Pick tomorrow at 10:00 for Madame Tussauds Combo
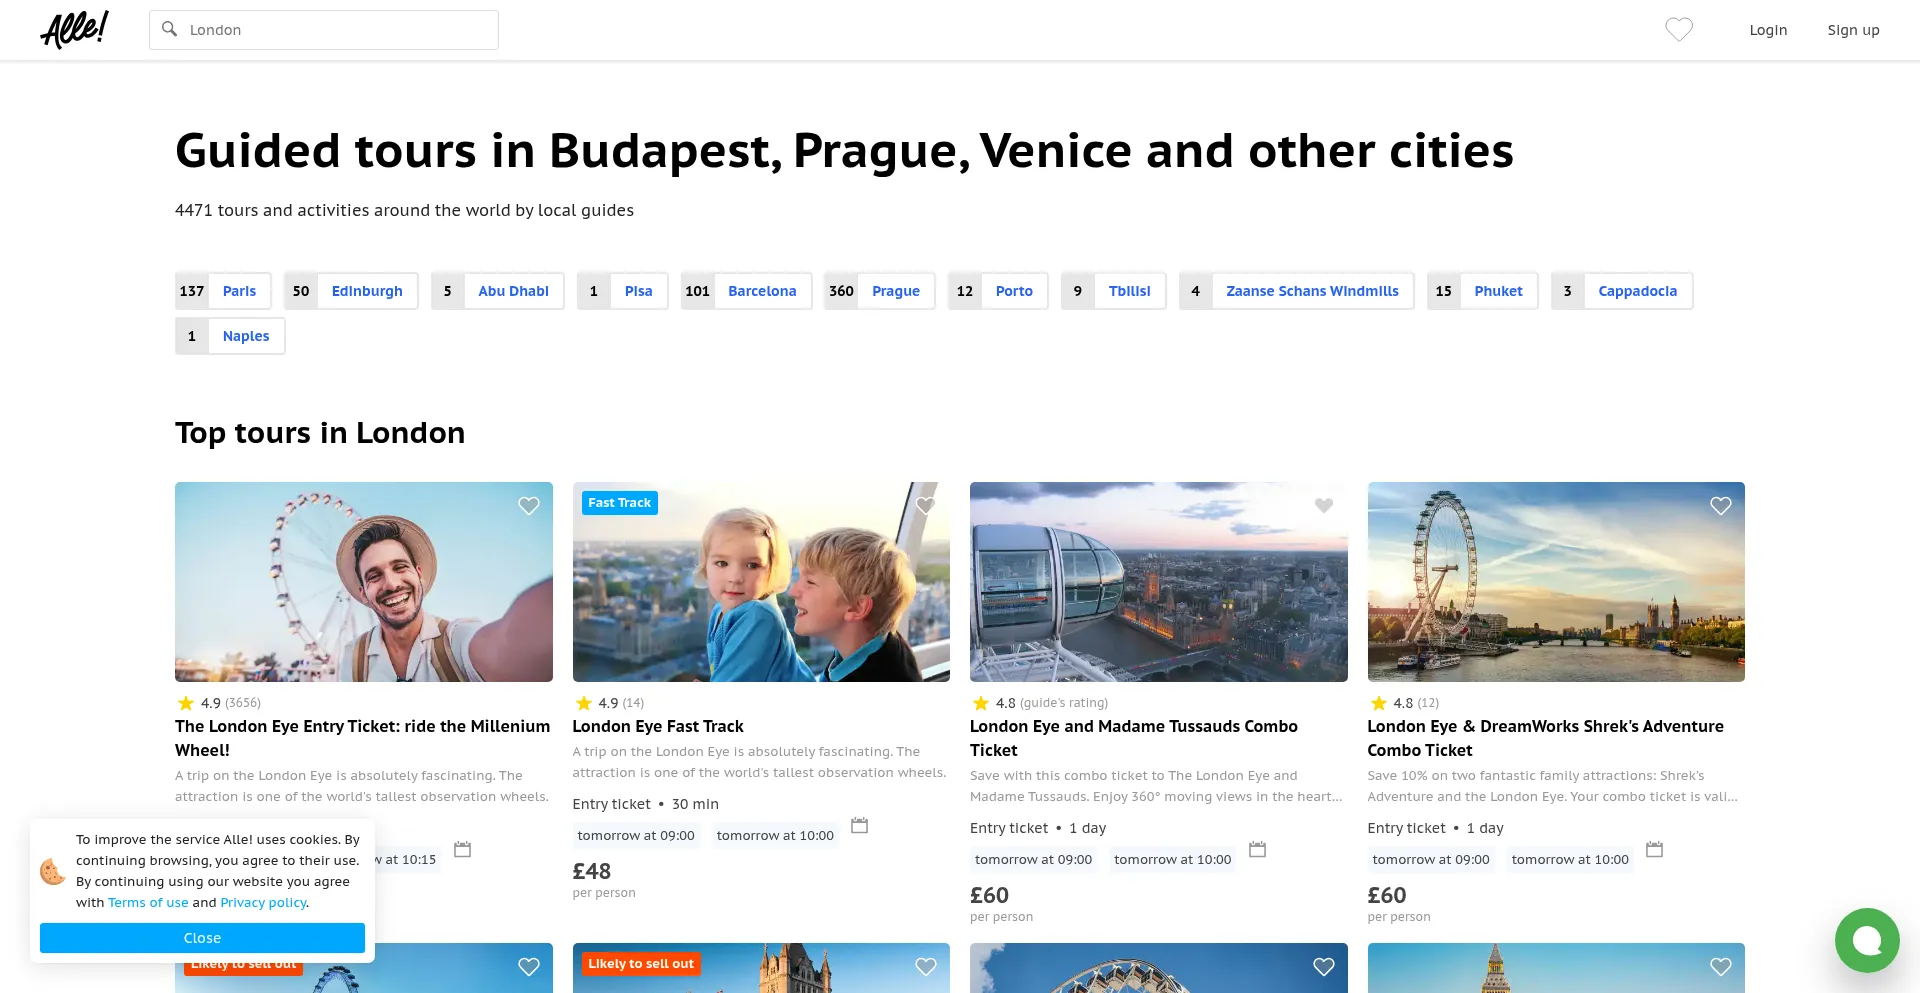Image resolution: width=1920 pixels, height=993 pixels. click(x=1172, y=860)
